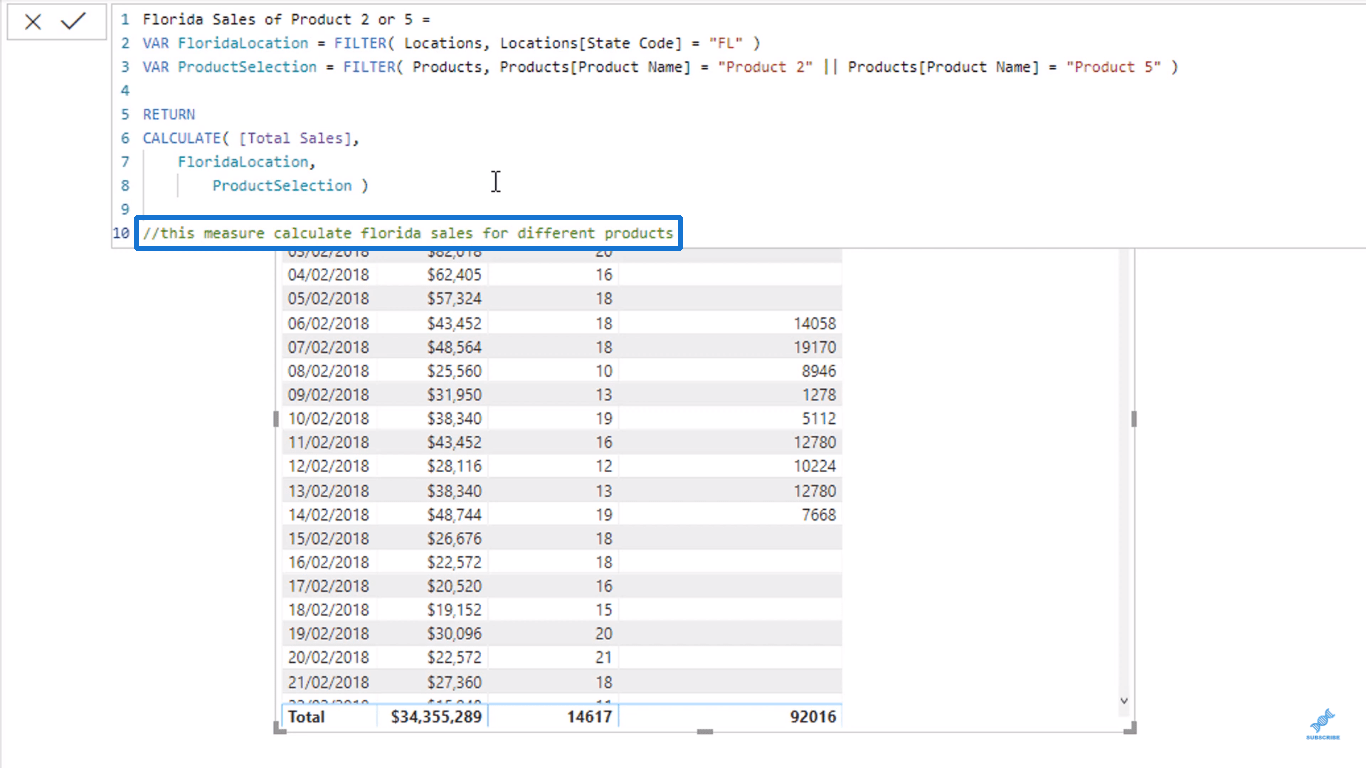Click the 18/02/2018 date cell
This screenshot has height=768, width=1366.
click(x=328, y=610)
